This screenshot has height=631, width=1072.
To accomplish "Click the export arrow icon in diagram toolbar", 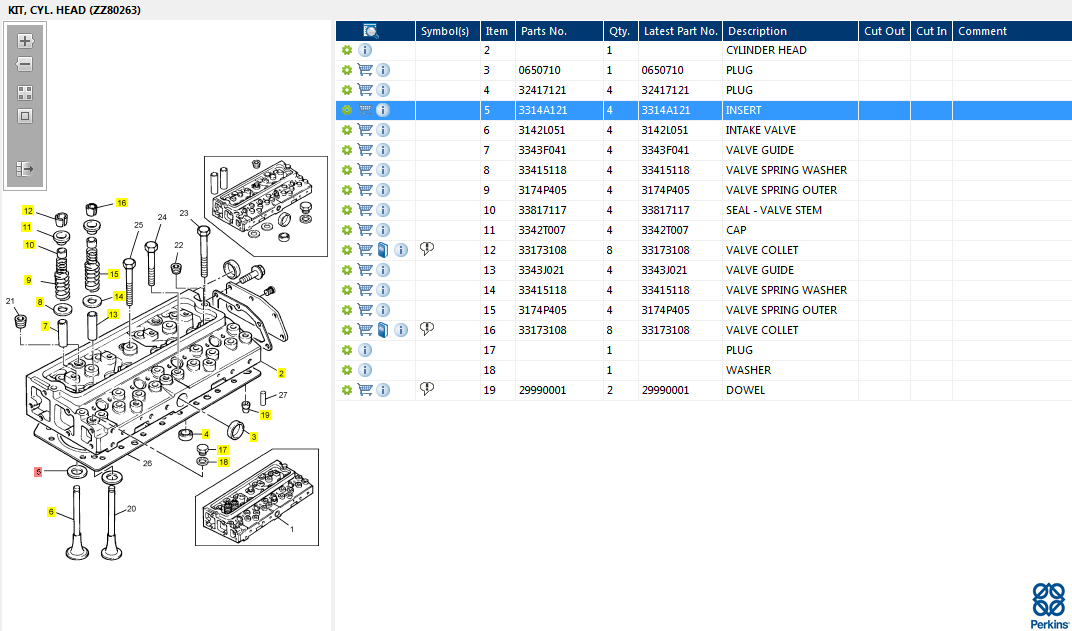I will click(25, 168).
